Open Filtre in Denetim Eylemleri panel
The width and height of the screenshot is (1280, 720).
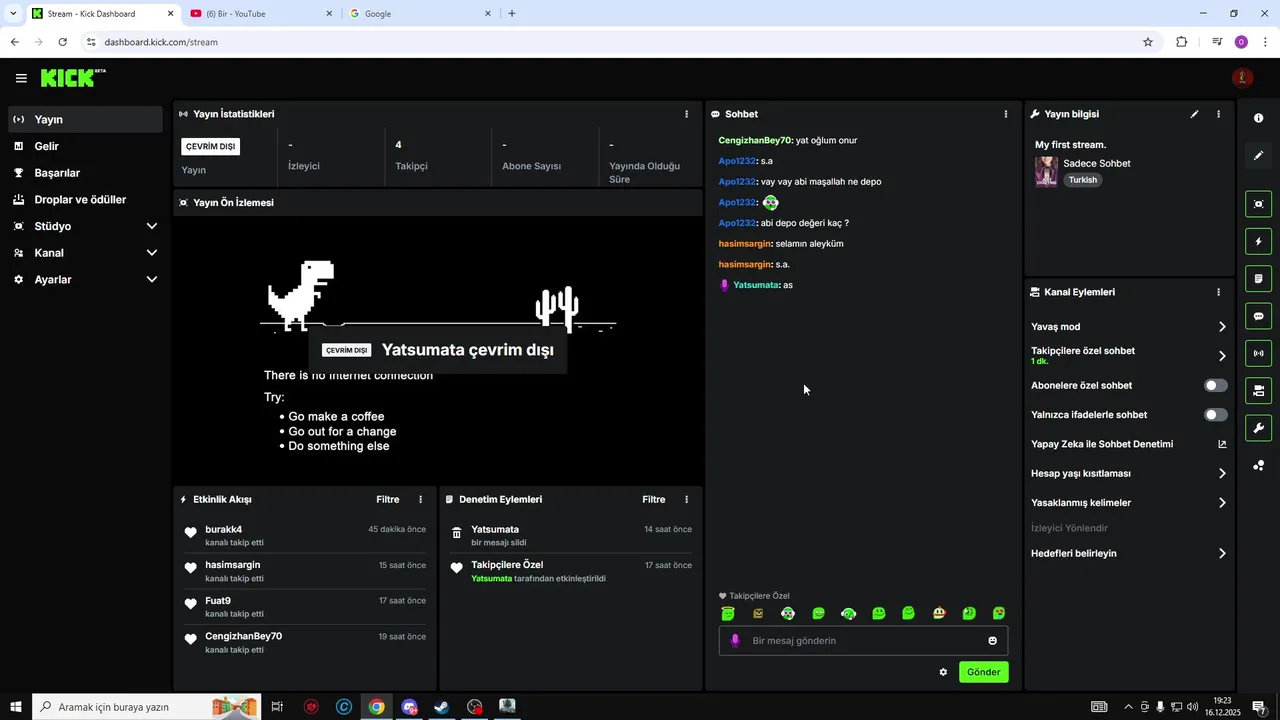[x=654, y=499]
